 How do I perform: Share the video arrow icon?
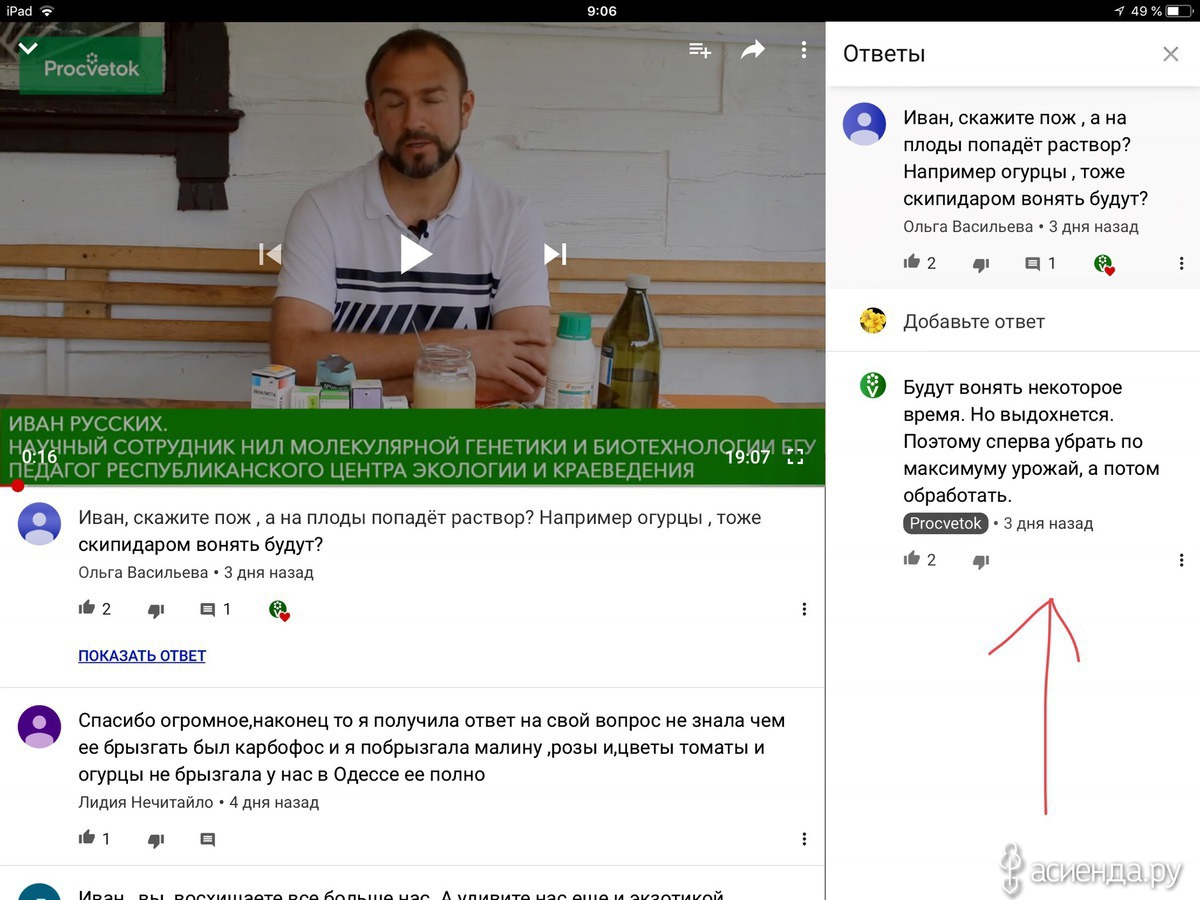[752, 50]
